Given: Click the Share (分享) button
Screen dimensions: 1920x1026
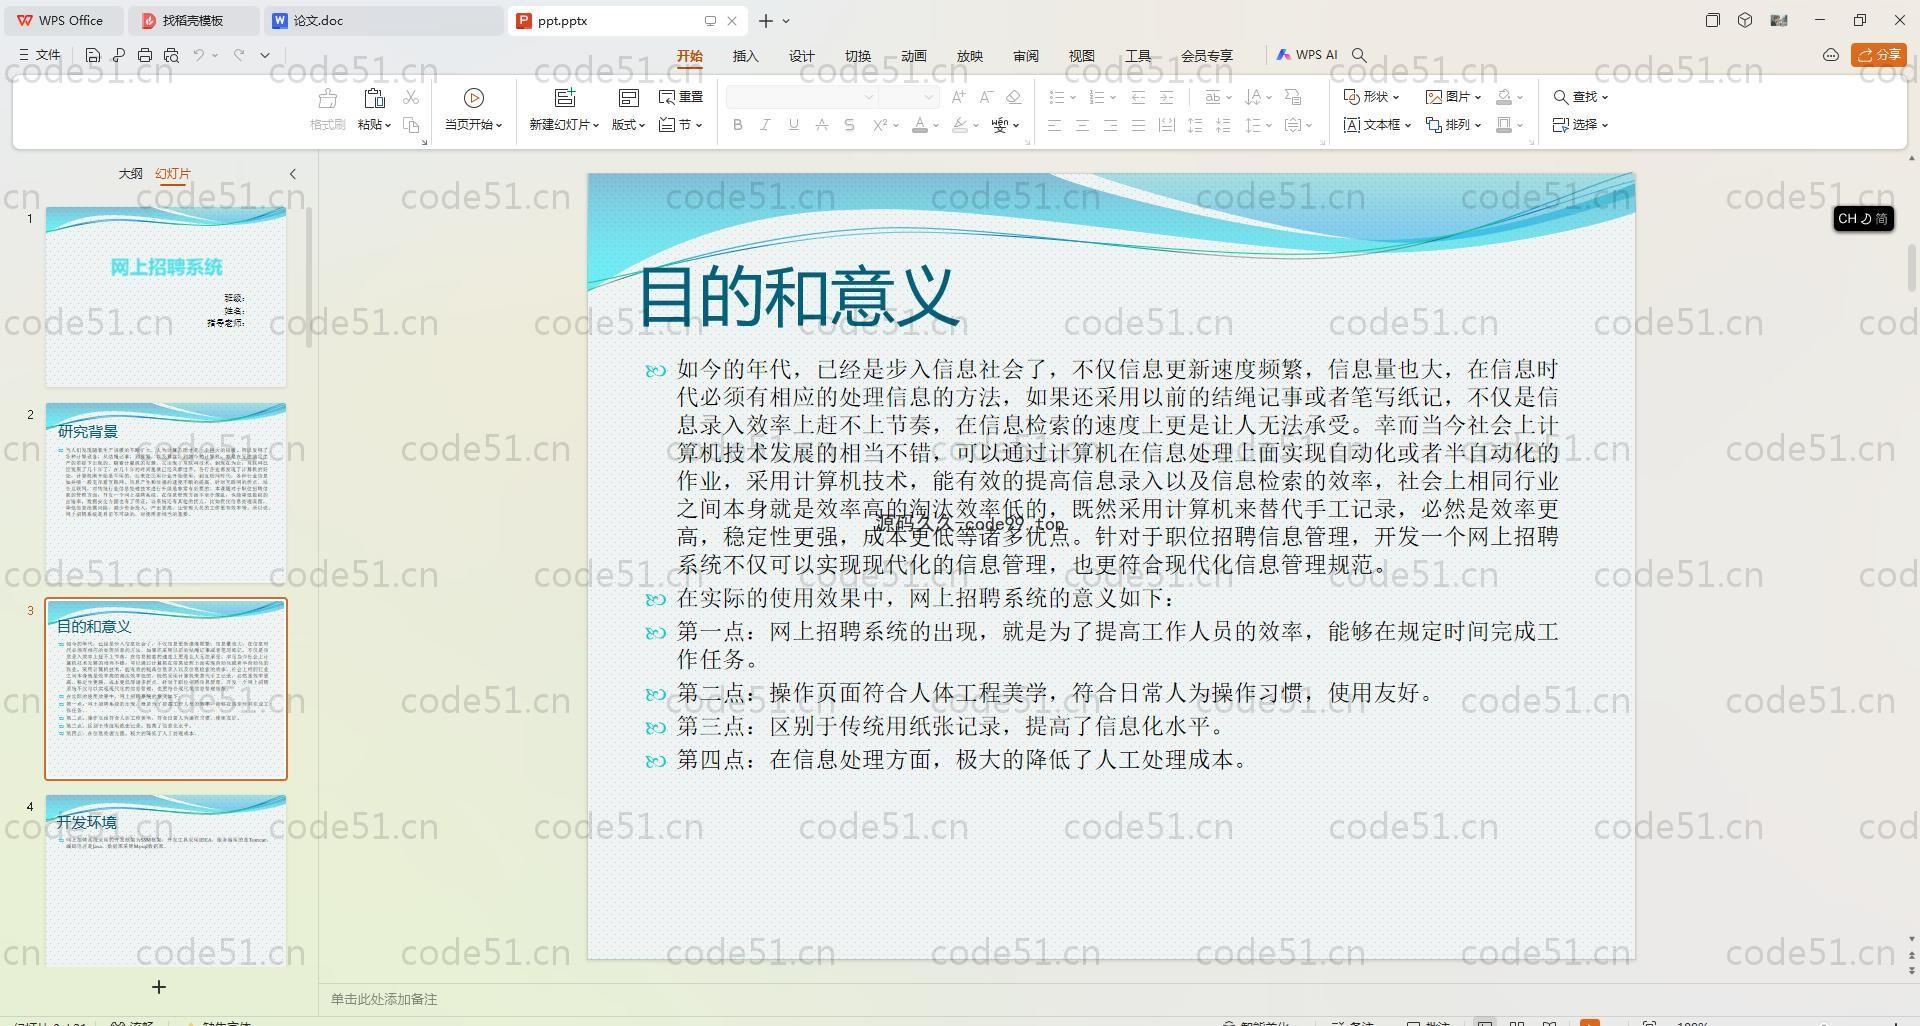Looking at the screenshot, I should click(x=1879, y=55).
